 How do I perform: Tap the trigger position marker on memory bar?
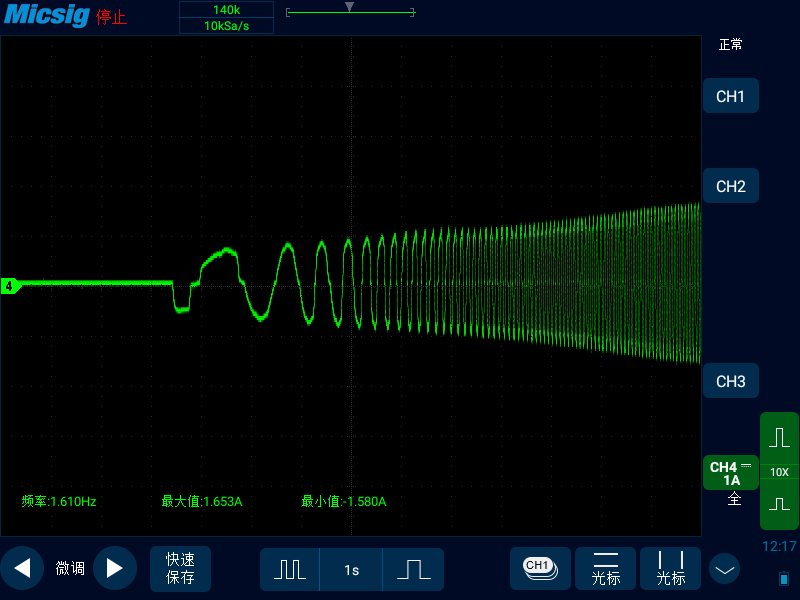(x=349, y=7)
